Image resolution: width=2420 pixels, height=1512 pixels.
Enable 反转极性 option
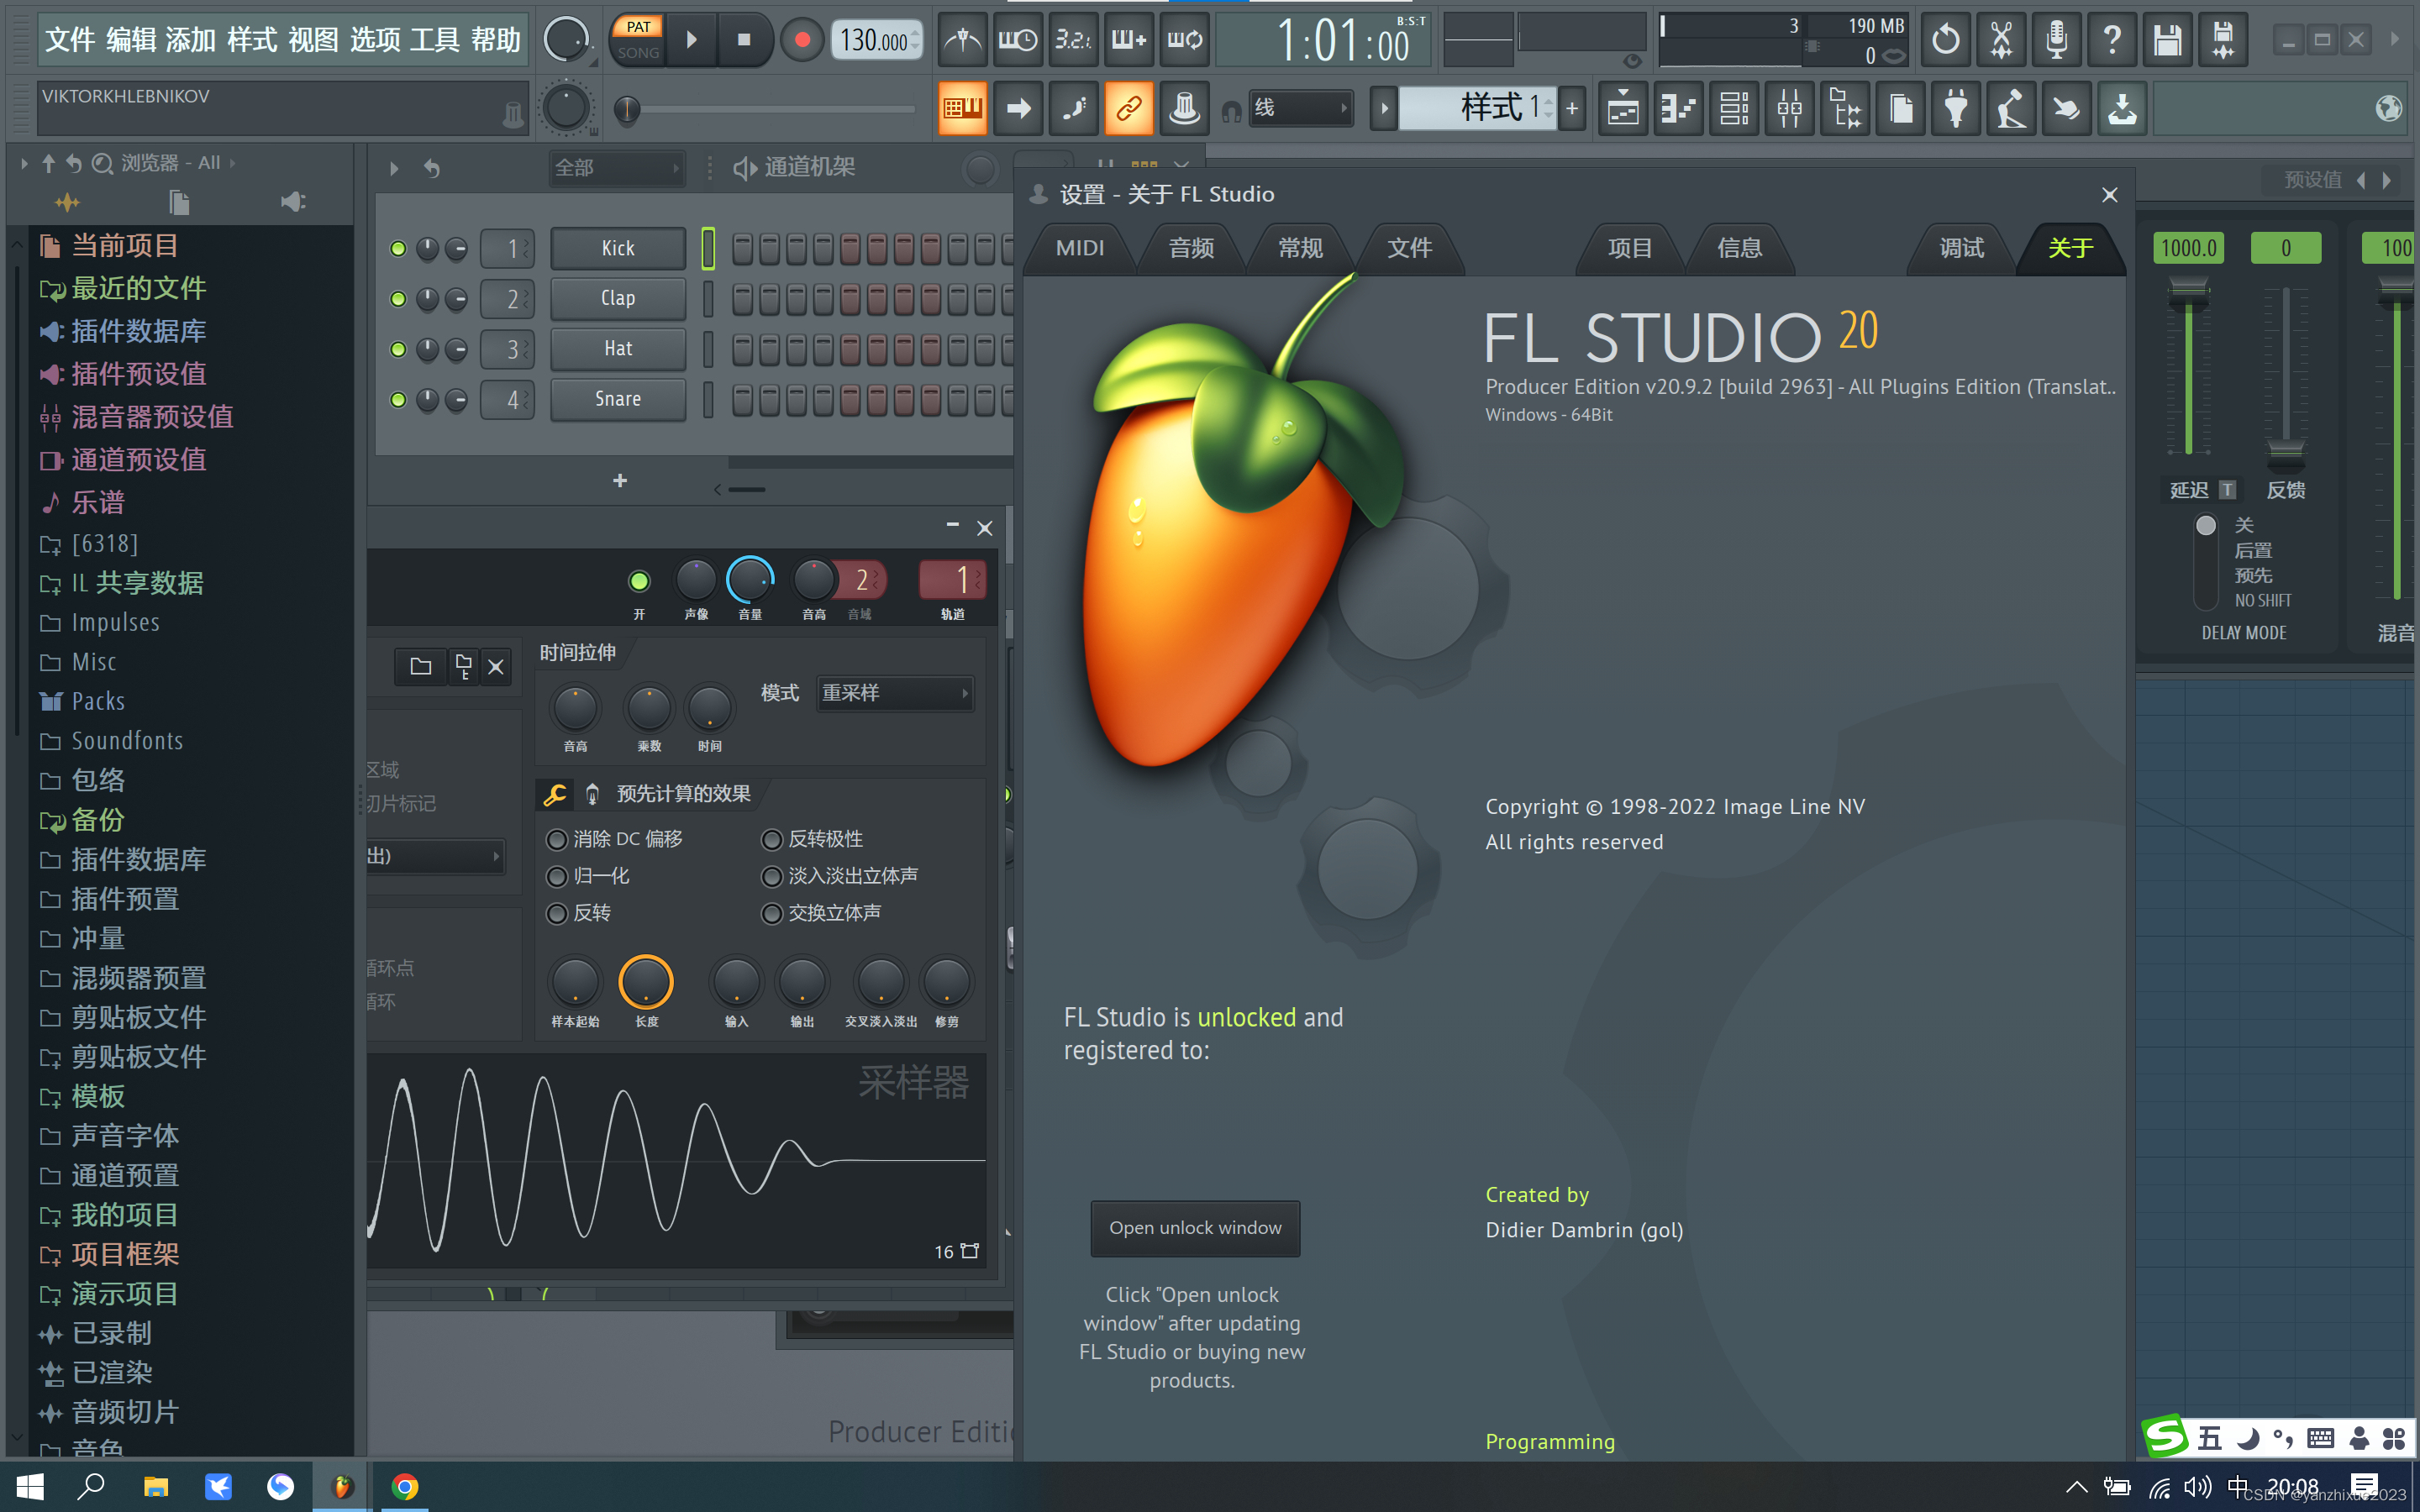771,839
